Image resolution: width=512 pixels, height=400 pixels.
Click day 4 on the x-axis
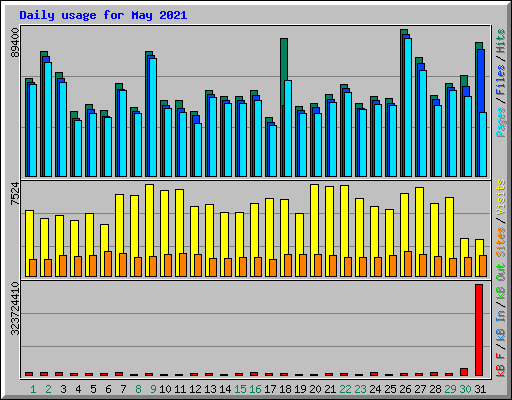78,389
